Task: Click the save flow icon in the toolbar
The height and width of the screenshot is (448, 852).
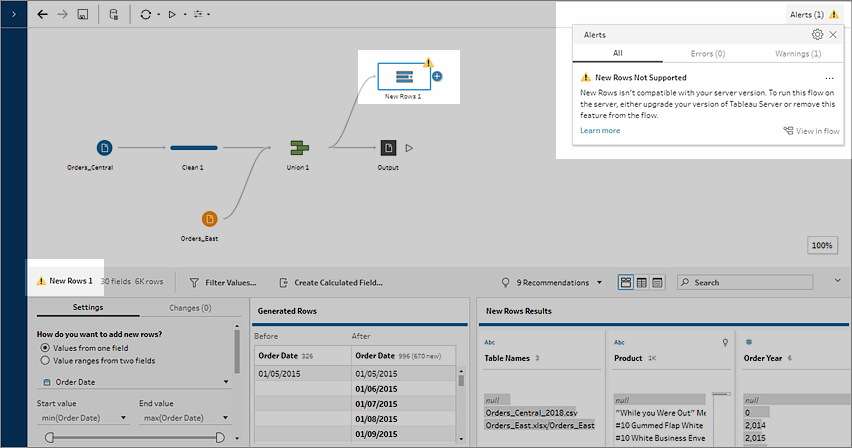Action: pyautogui.click(x=83, y=15)
